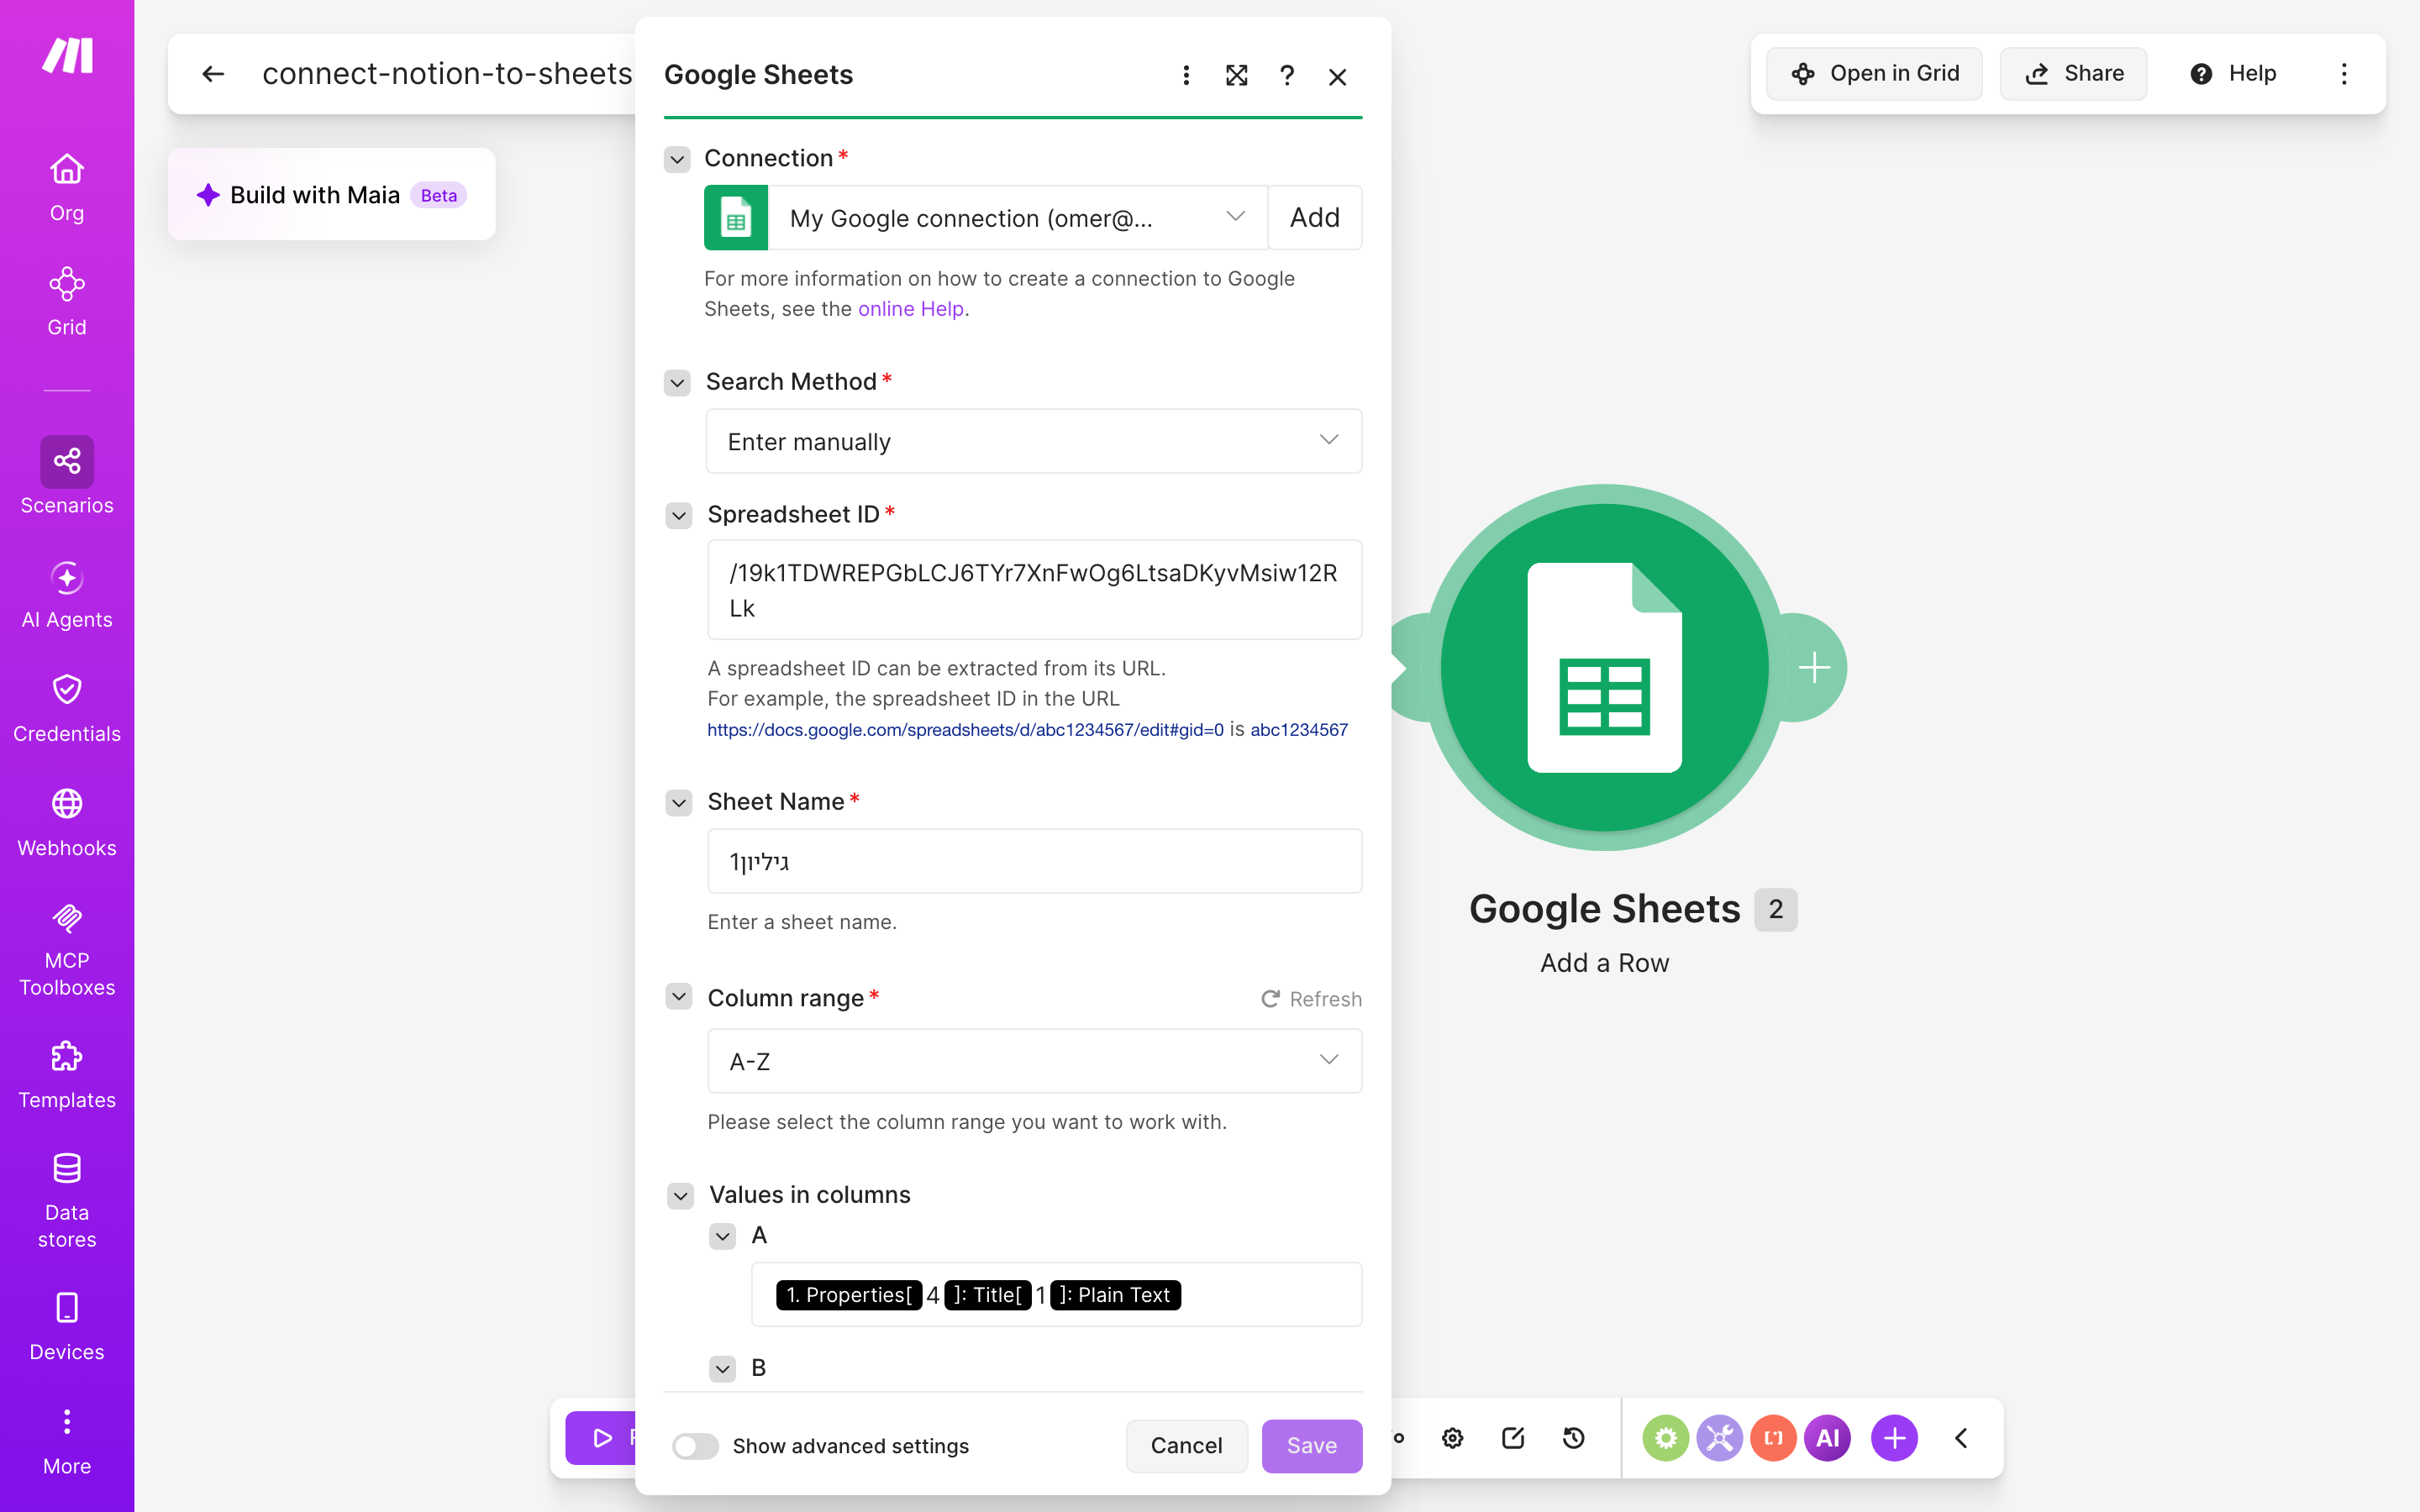Collapse column A value field
This screenshot has height=1512, width=2420.
(x=723, y=1237)
